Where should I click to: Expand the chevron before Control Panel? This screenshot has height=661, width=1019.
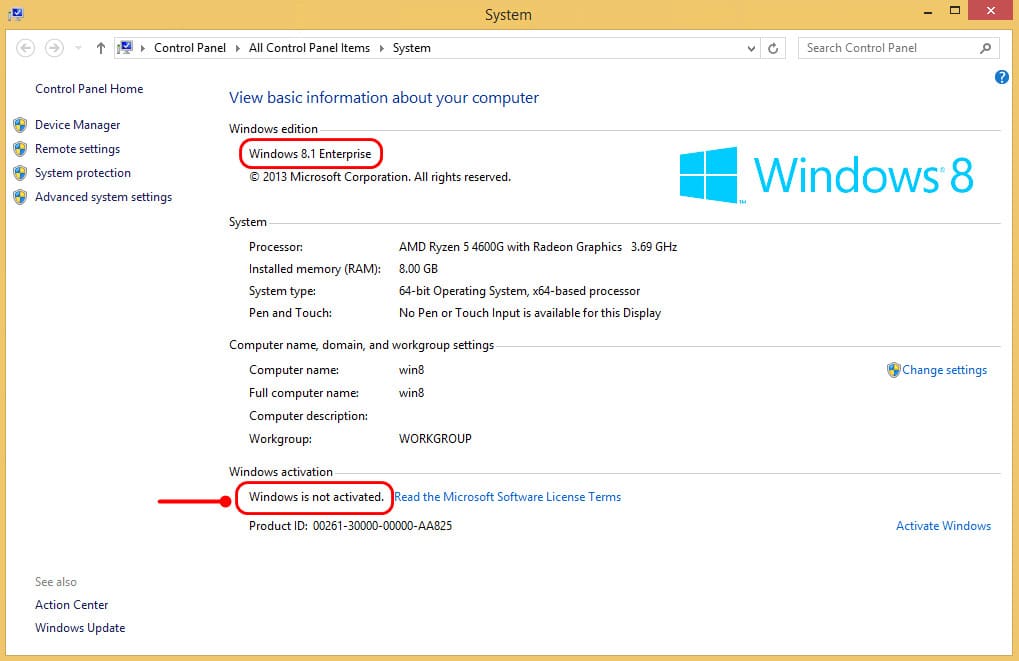pyautogui.click(x=143, y=48)
